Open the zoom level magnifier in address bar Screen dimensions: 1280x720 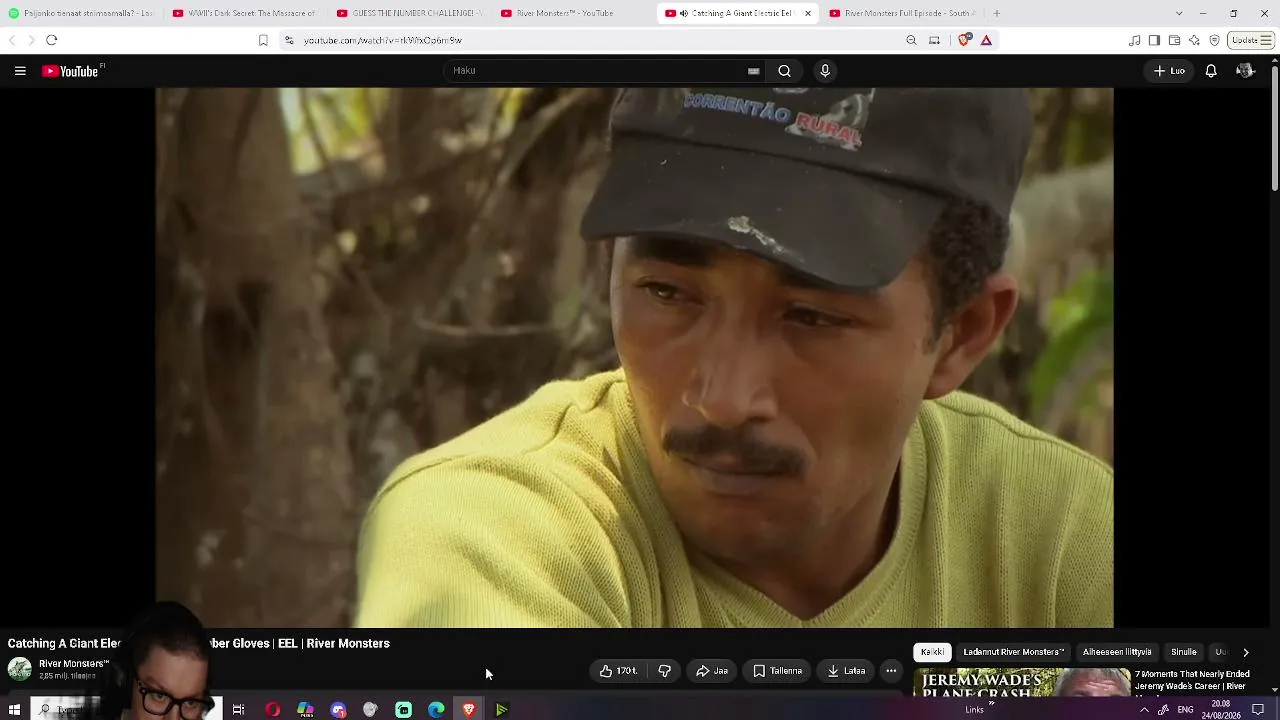click(911, 40)
